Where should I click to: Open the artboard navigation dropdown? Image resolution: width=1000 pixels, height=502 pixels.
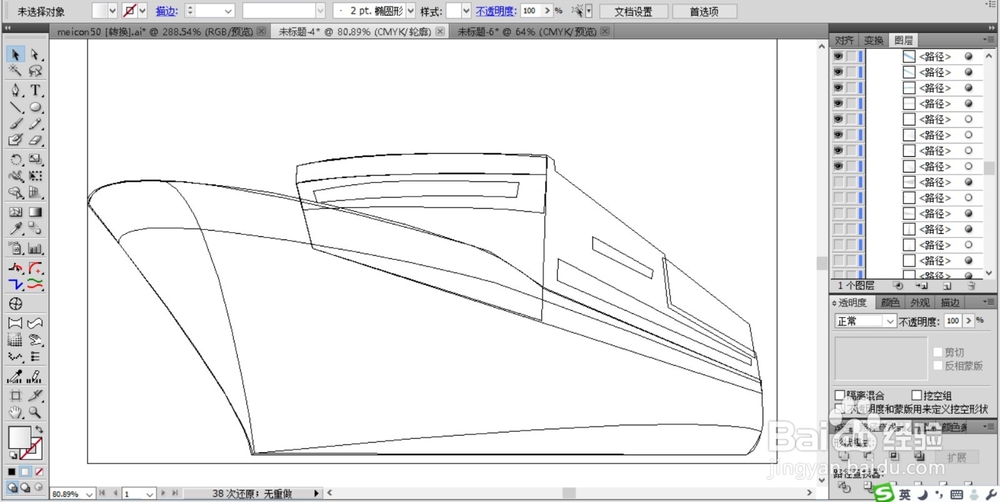pos(150,494)
